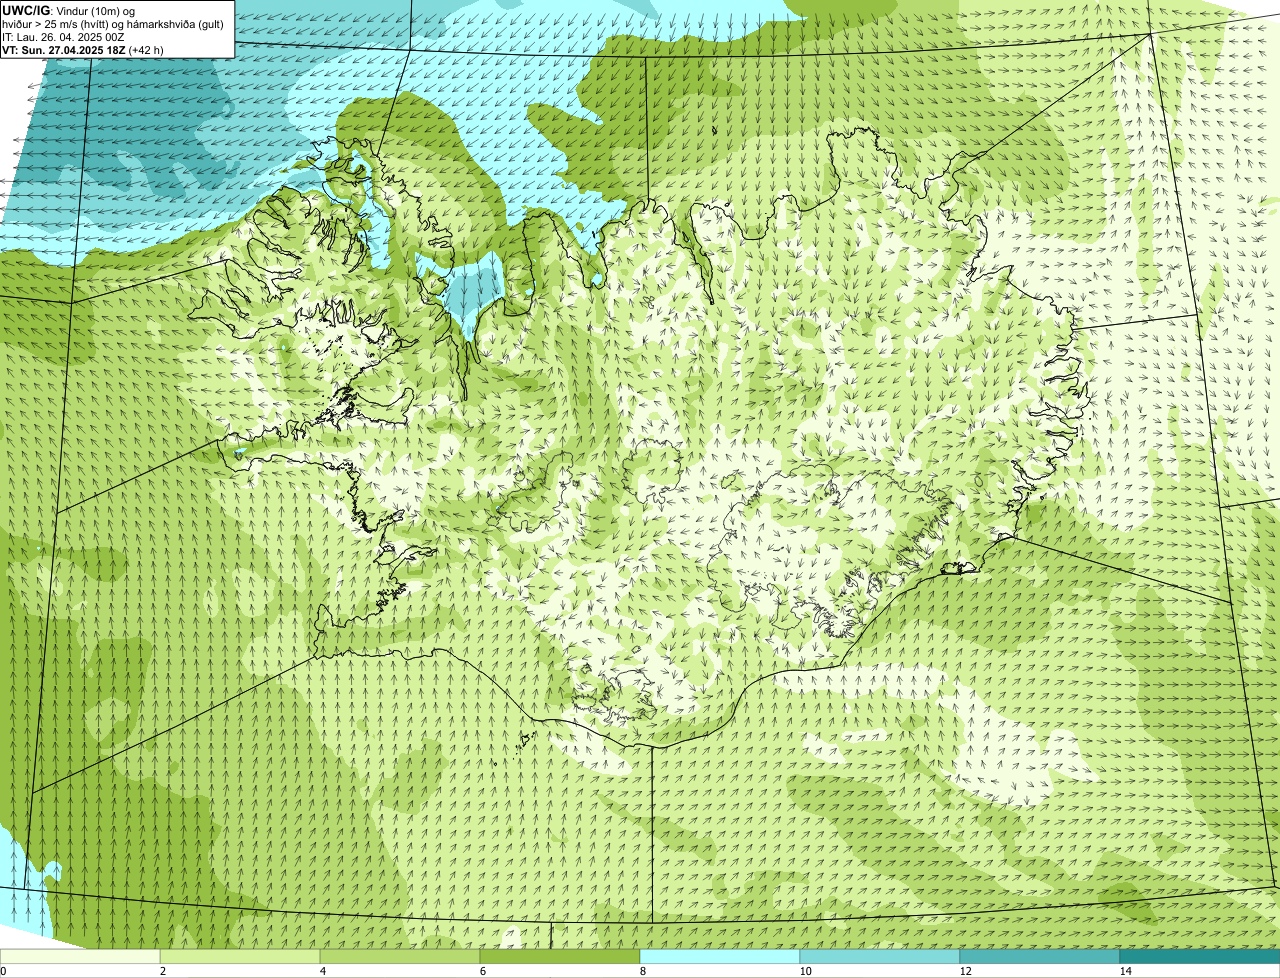Click the pale yellow 0–2 legend swatch
Screen dimensions: 1280x978
tap(80, 956)
